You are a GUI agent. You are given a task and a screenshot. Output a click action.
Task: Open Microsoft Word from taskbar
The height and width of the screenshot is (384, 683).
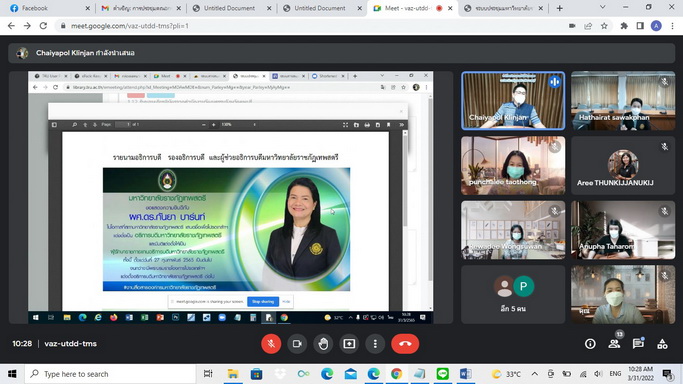click(x=465, y=374)
